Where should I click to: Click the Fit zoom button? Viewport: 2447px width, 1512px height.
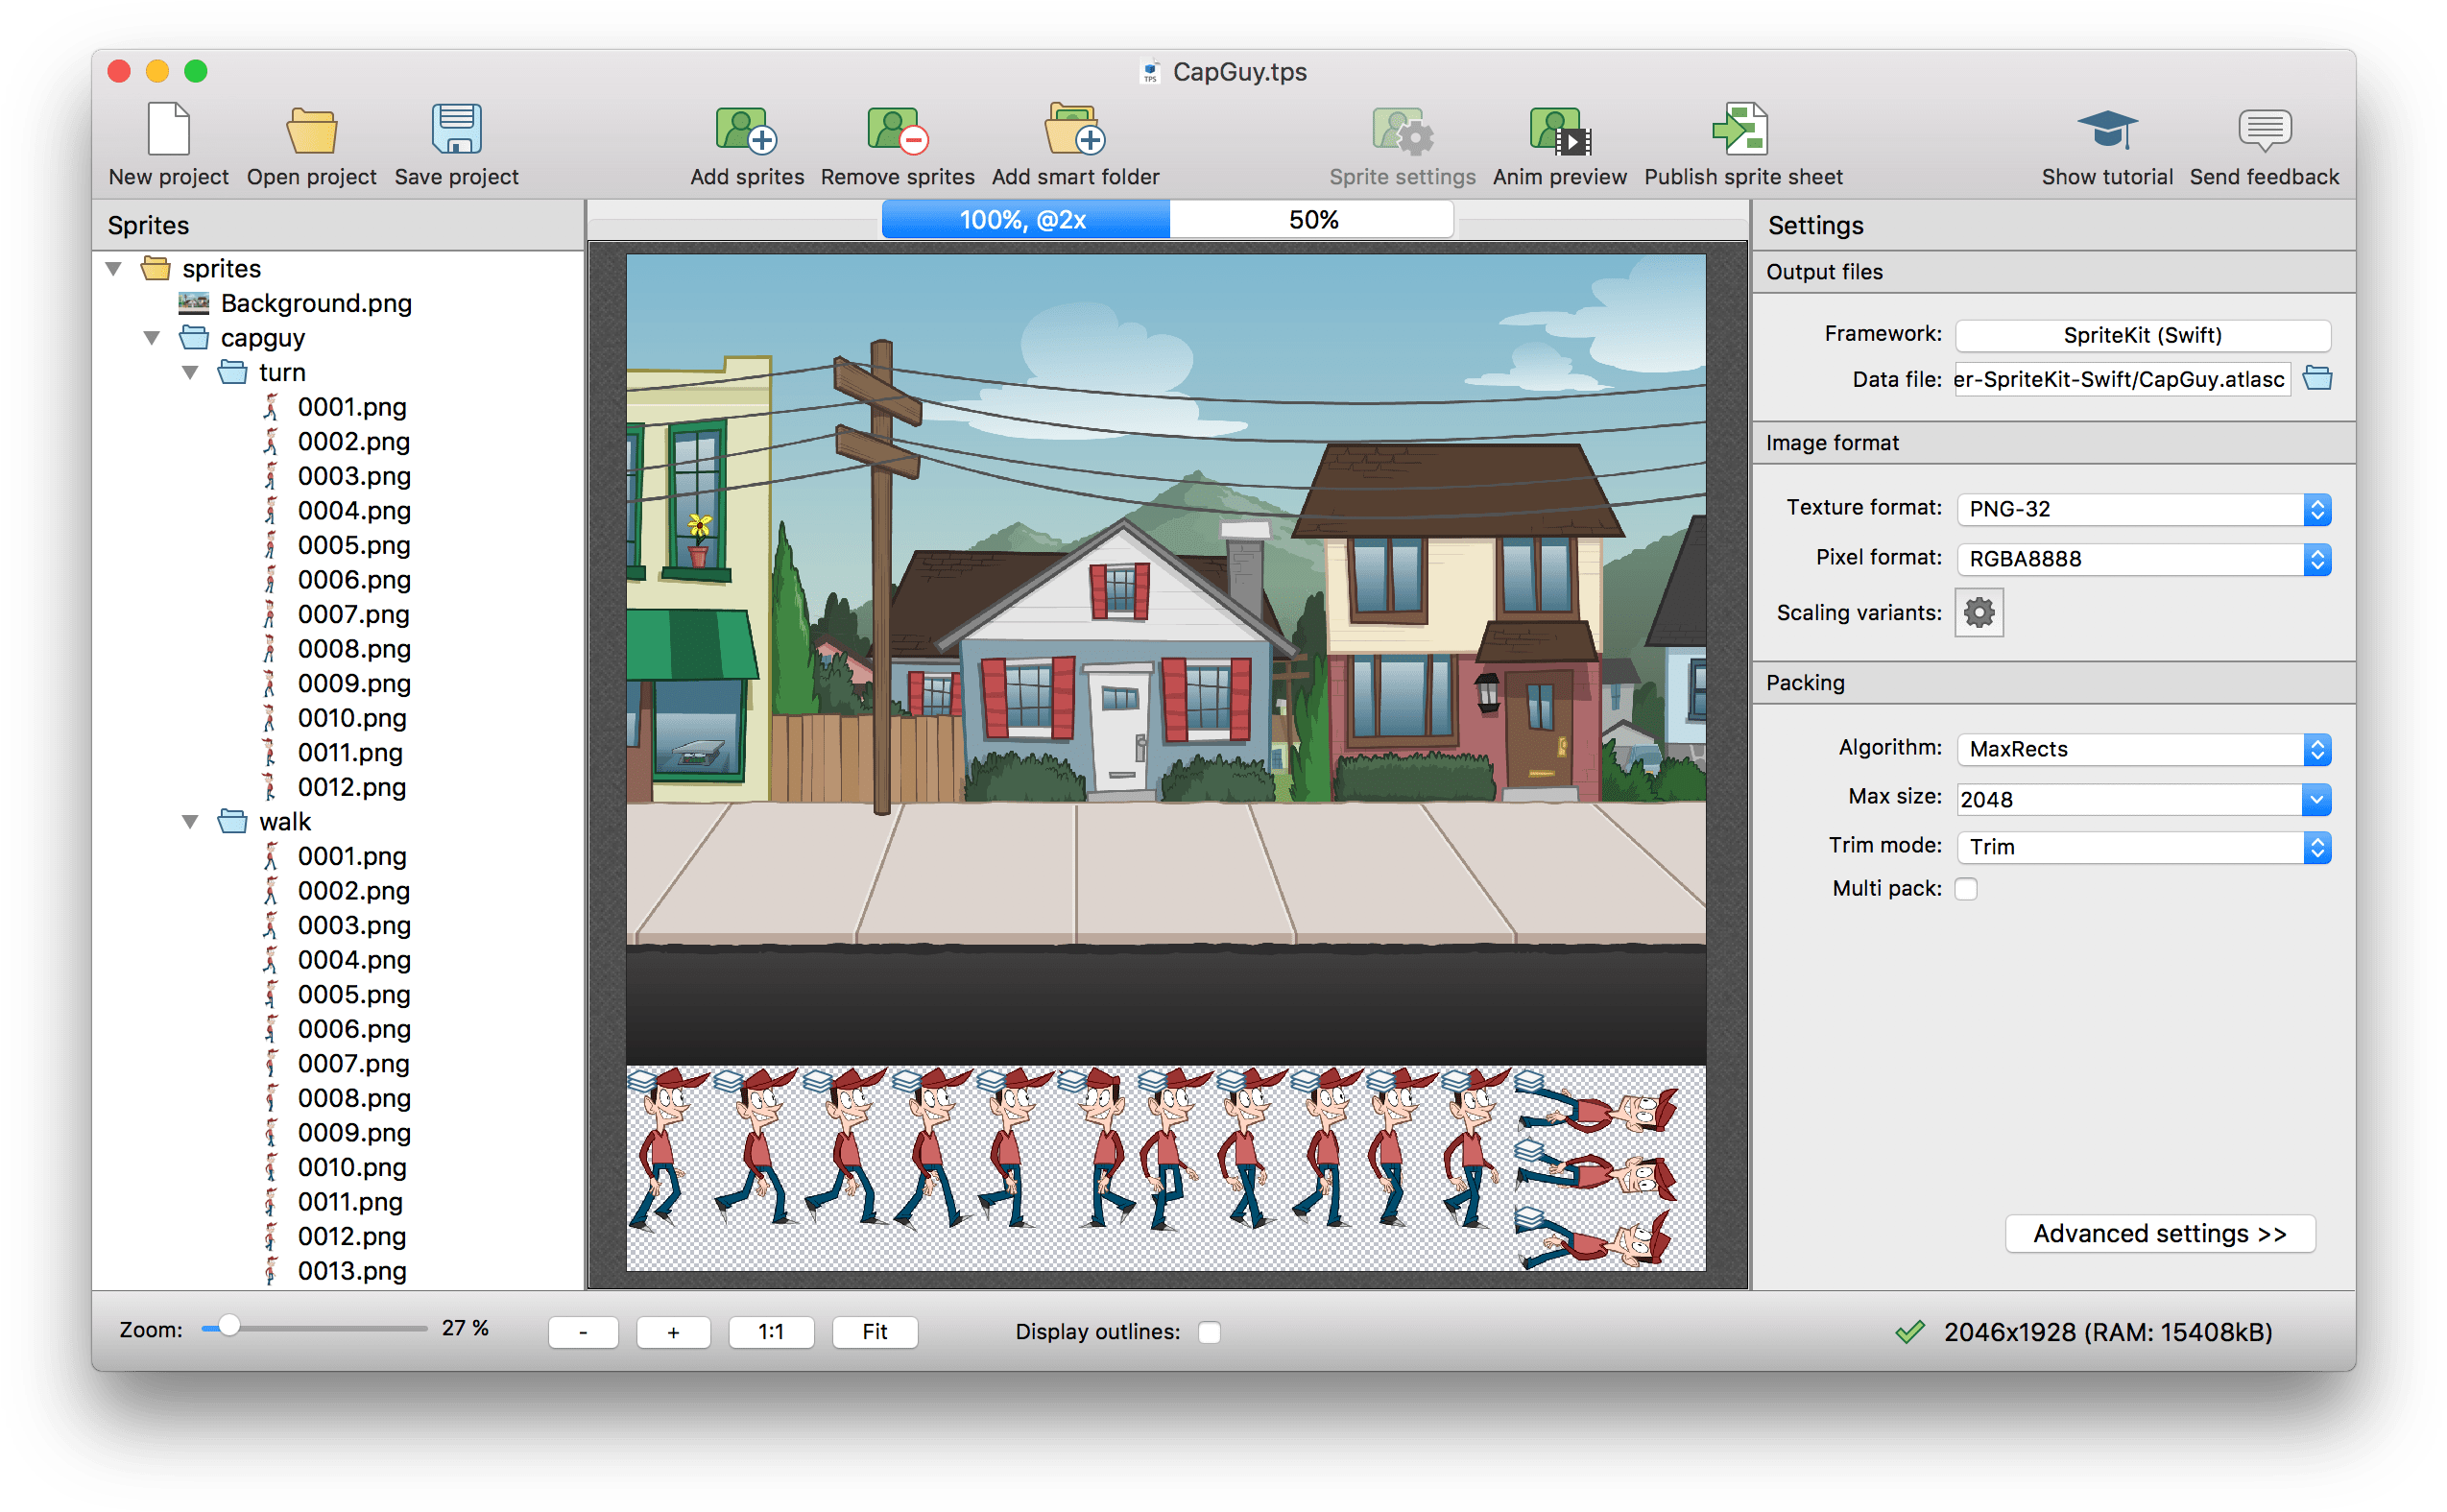pos(874,1331)
